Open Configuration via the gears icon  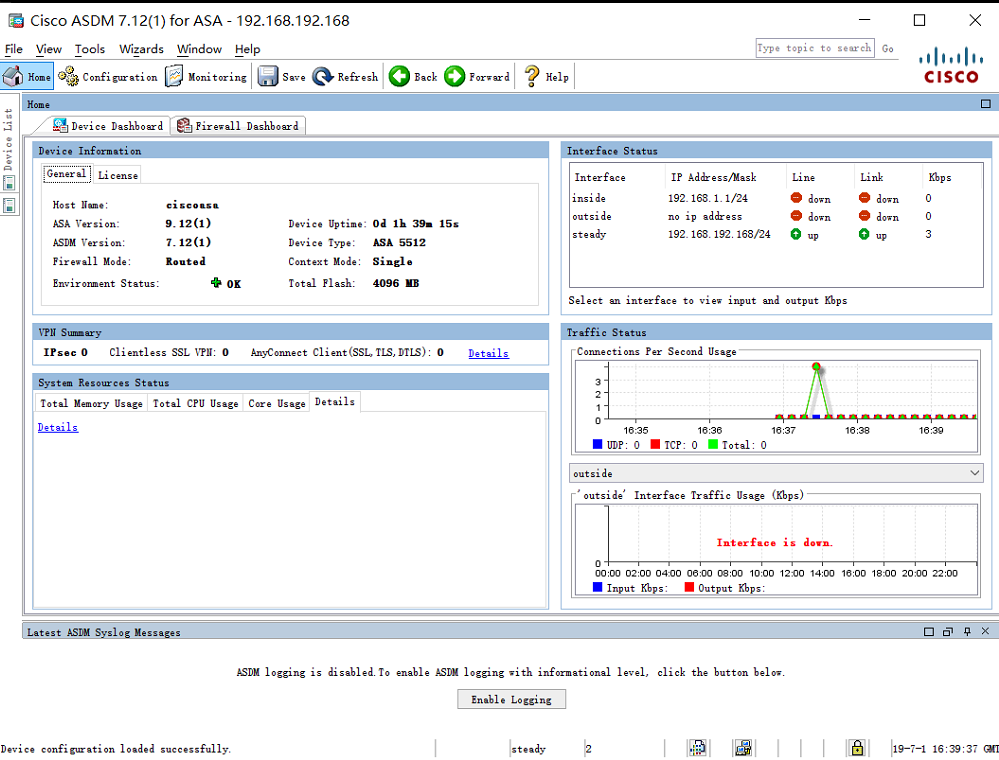click(69, 77)
